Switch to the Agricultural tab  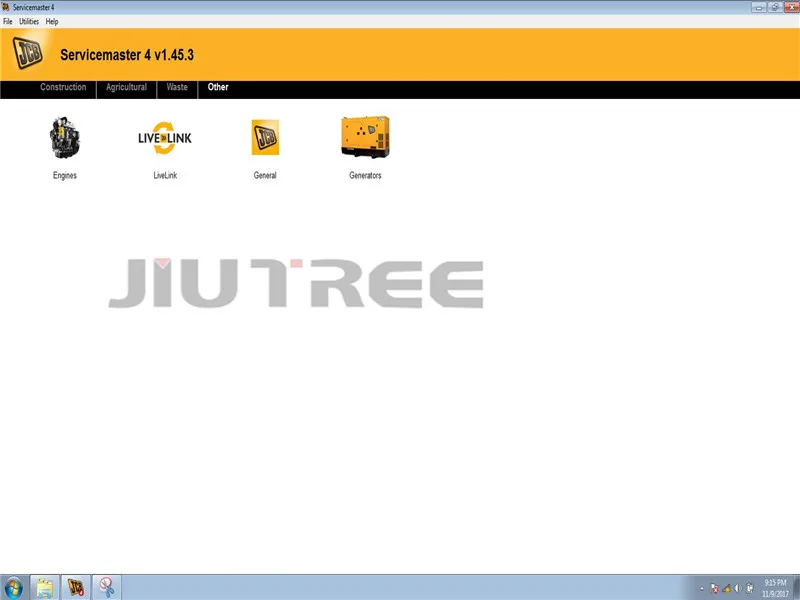pos(127,87)
